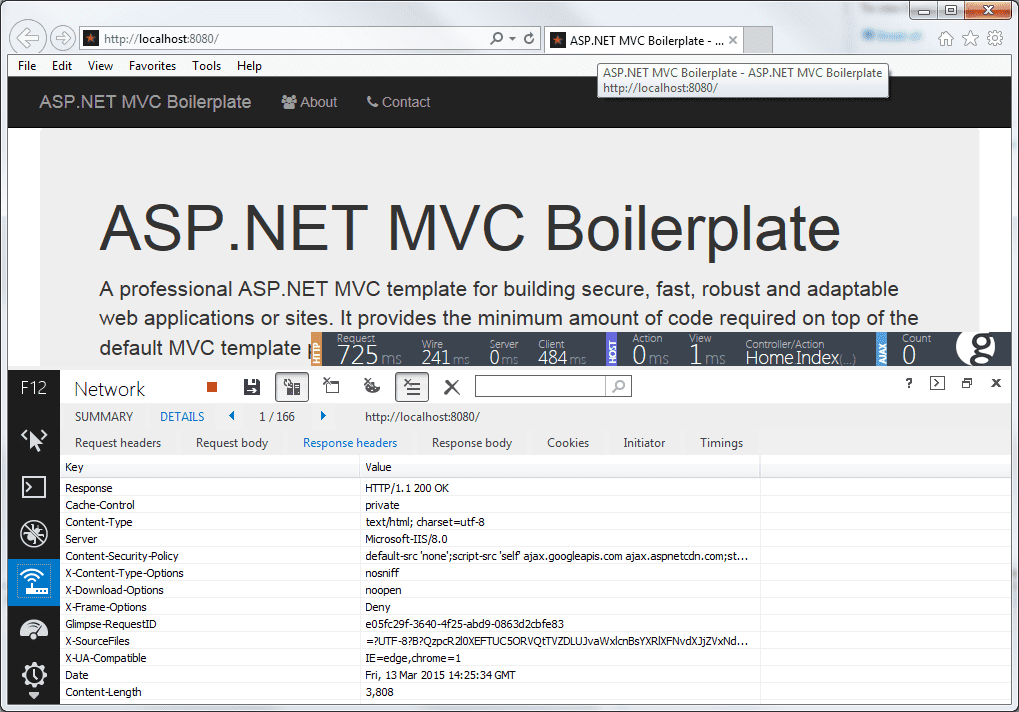Open Glimpse AJAX Count section

click(915, 349)
